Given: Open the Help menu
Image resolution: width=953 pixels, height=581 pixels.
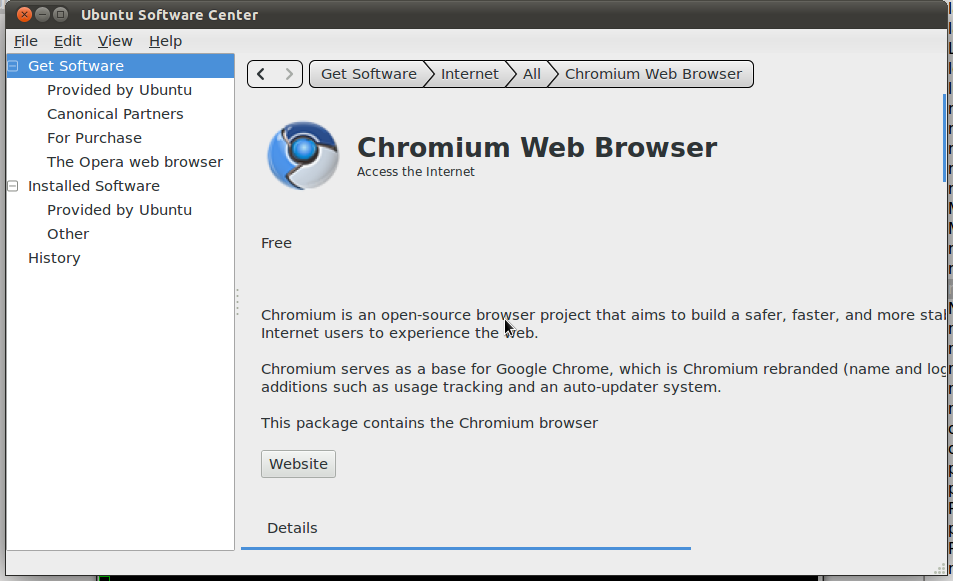Looking at the screenshot, I should pos(165,41).
